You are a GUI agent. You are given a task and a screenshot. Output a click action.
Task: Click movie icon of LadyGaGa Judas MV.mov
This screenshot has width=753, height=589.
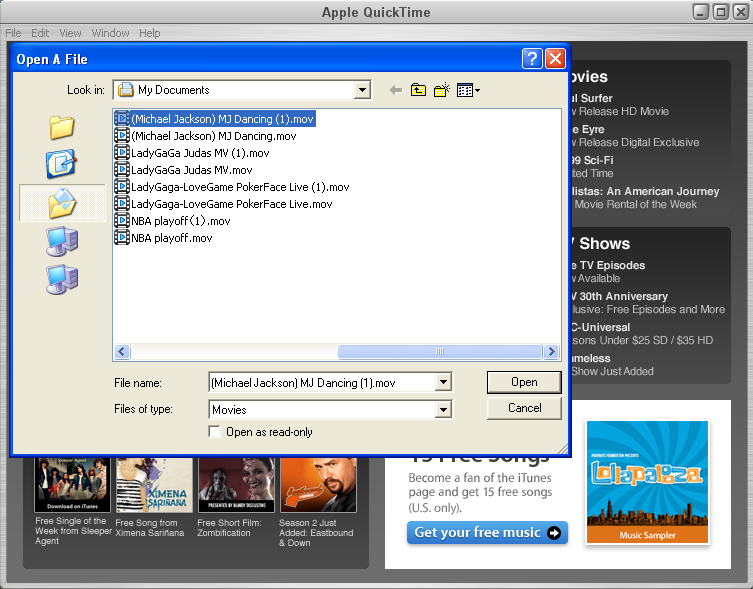[122, 170]
